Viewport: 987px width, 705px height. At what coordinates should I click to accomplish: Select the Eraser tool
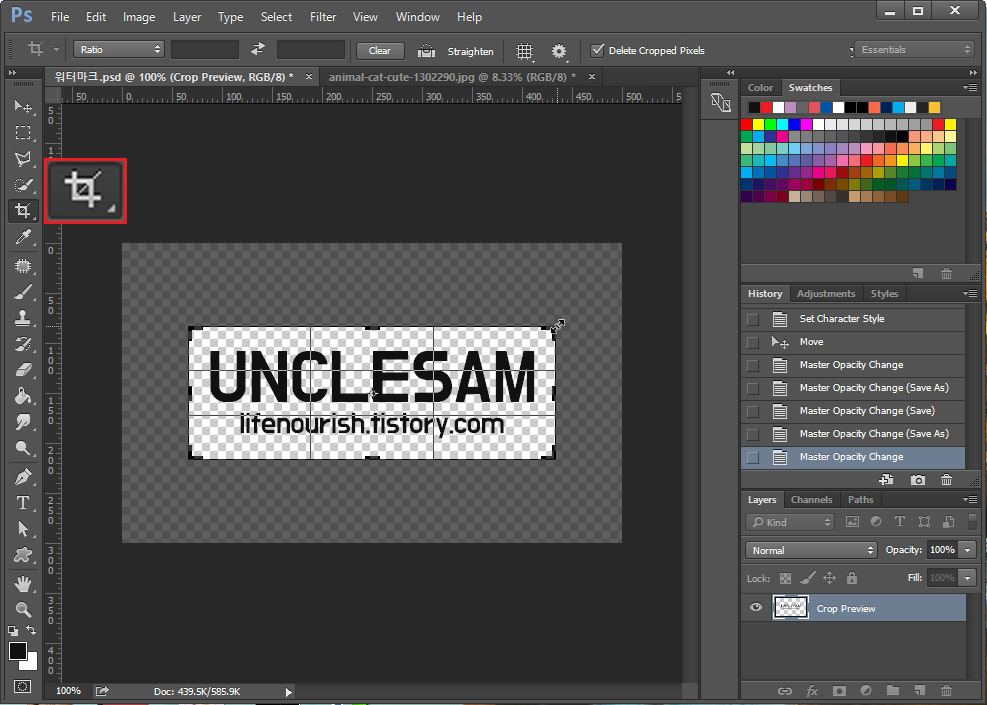pyautogui.click(x=23, y=369)
